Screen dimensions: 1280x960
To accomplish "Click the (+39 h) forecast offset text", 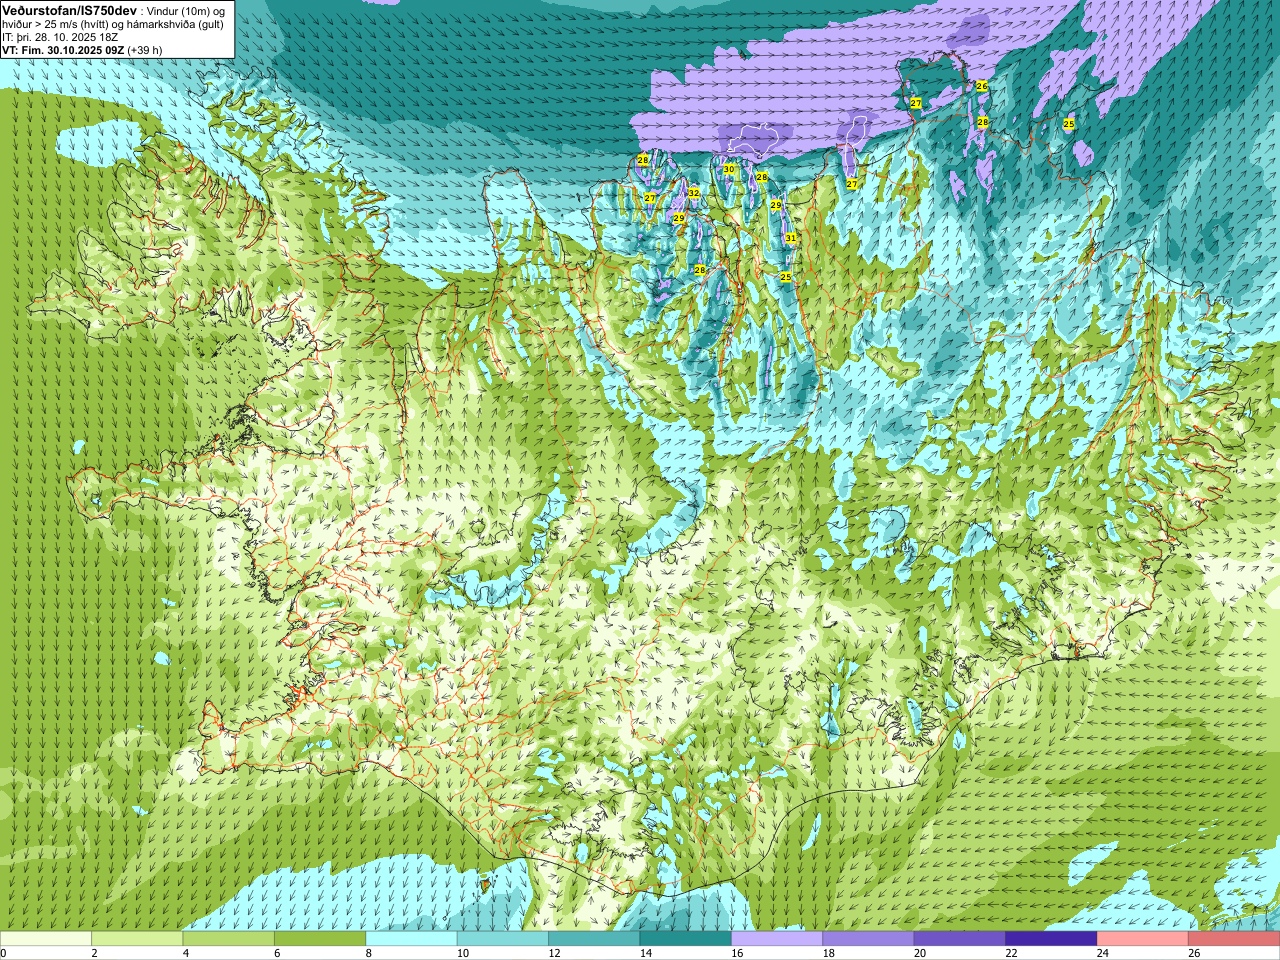I will point(144,49).
